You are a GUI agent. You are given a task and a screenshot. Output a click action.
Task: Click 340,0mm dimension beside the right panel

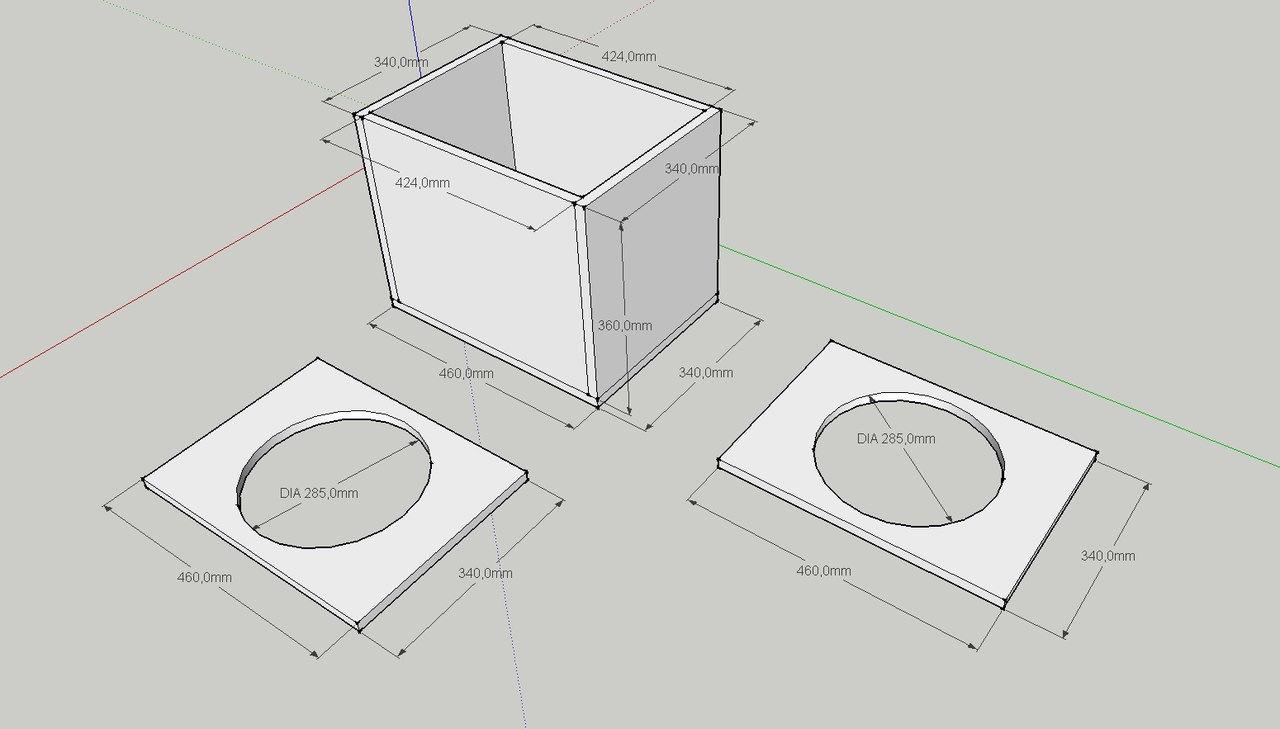coord(1108,556)
